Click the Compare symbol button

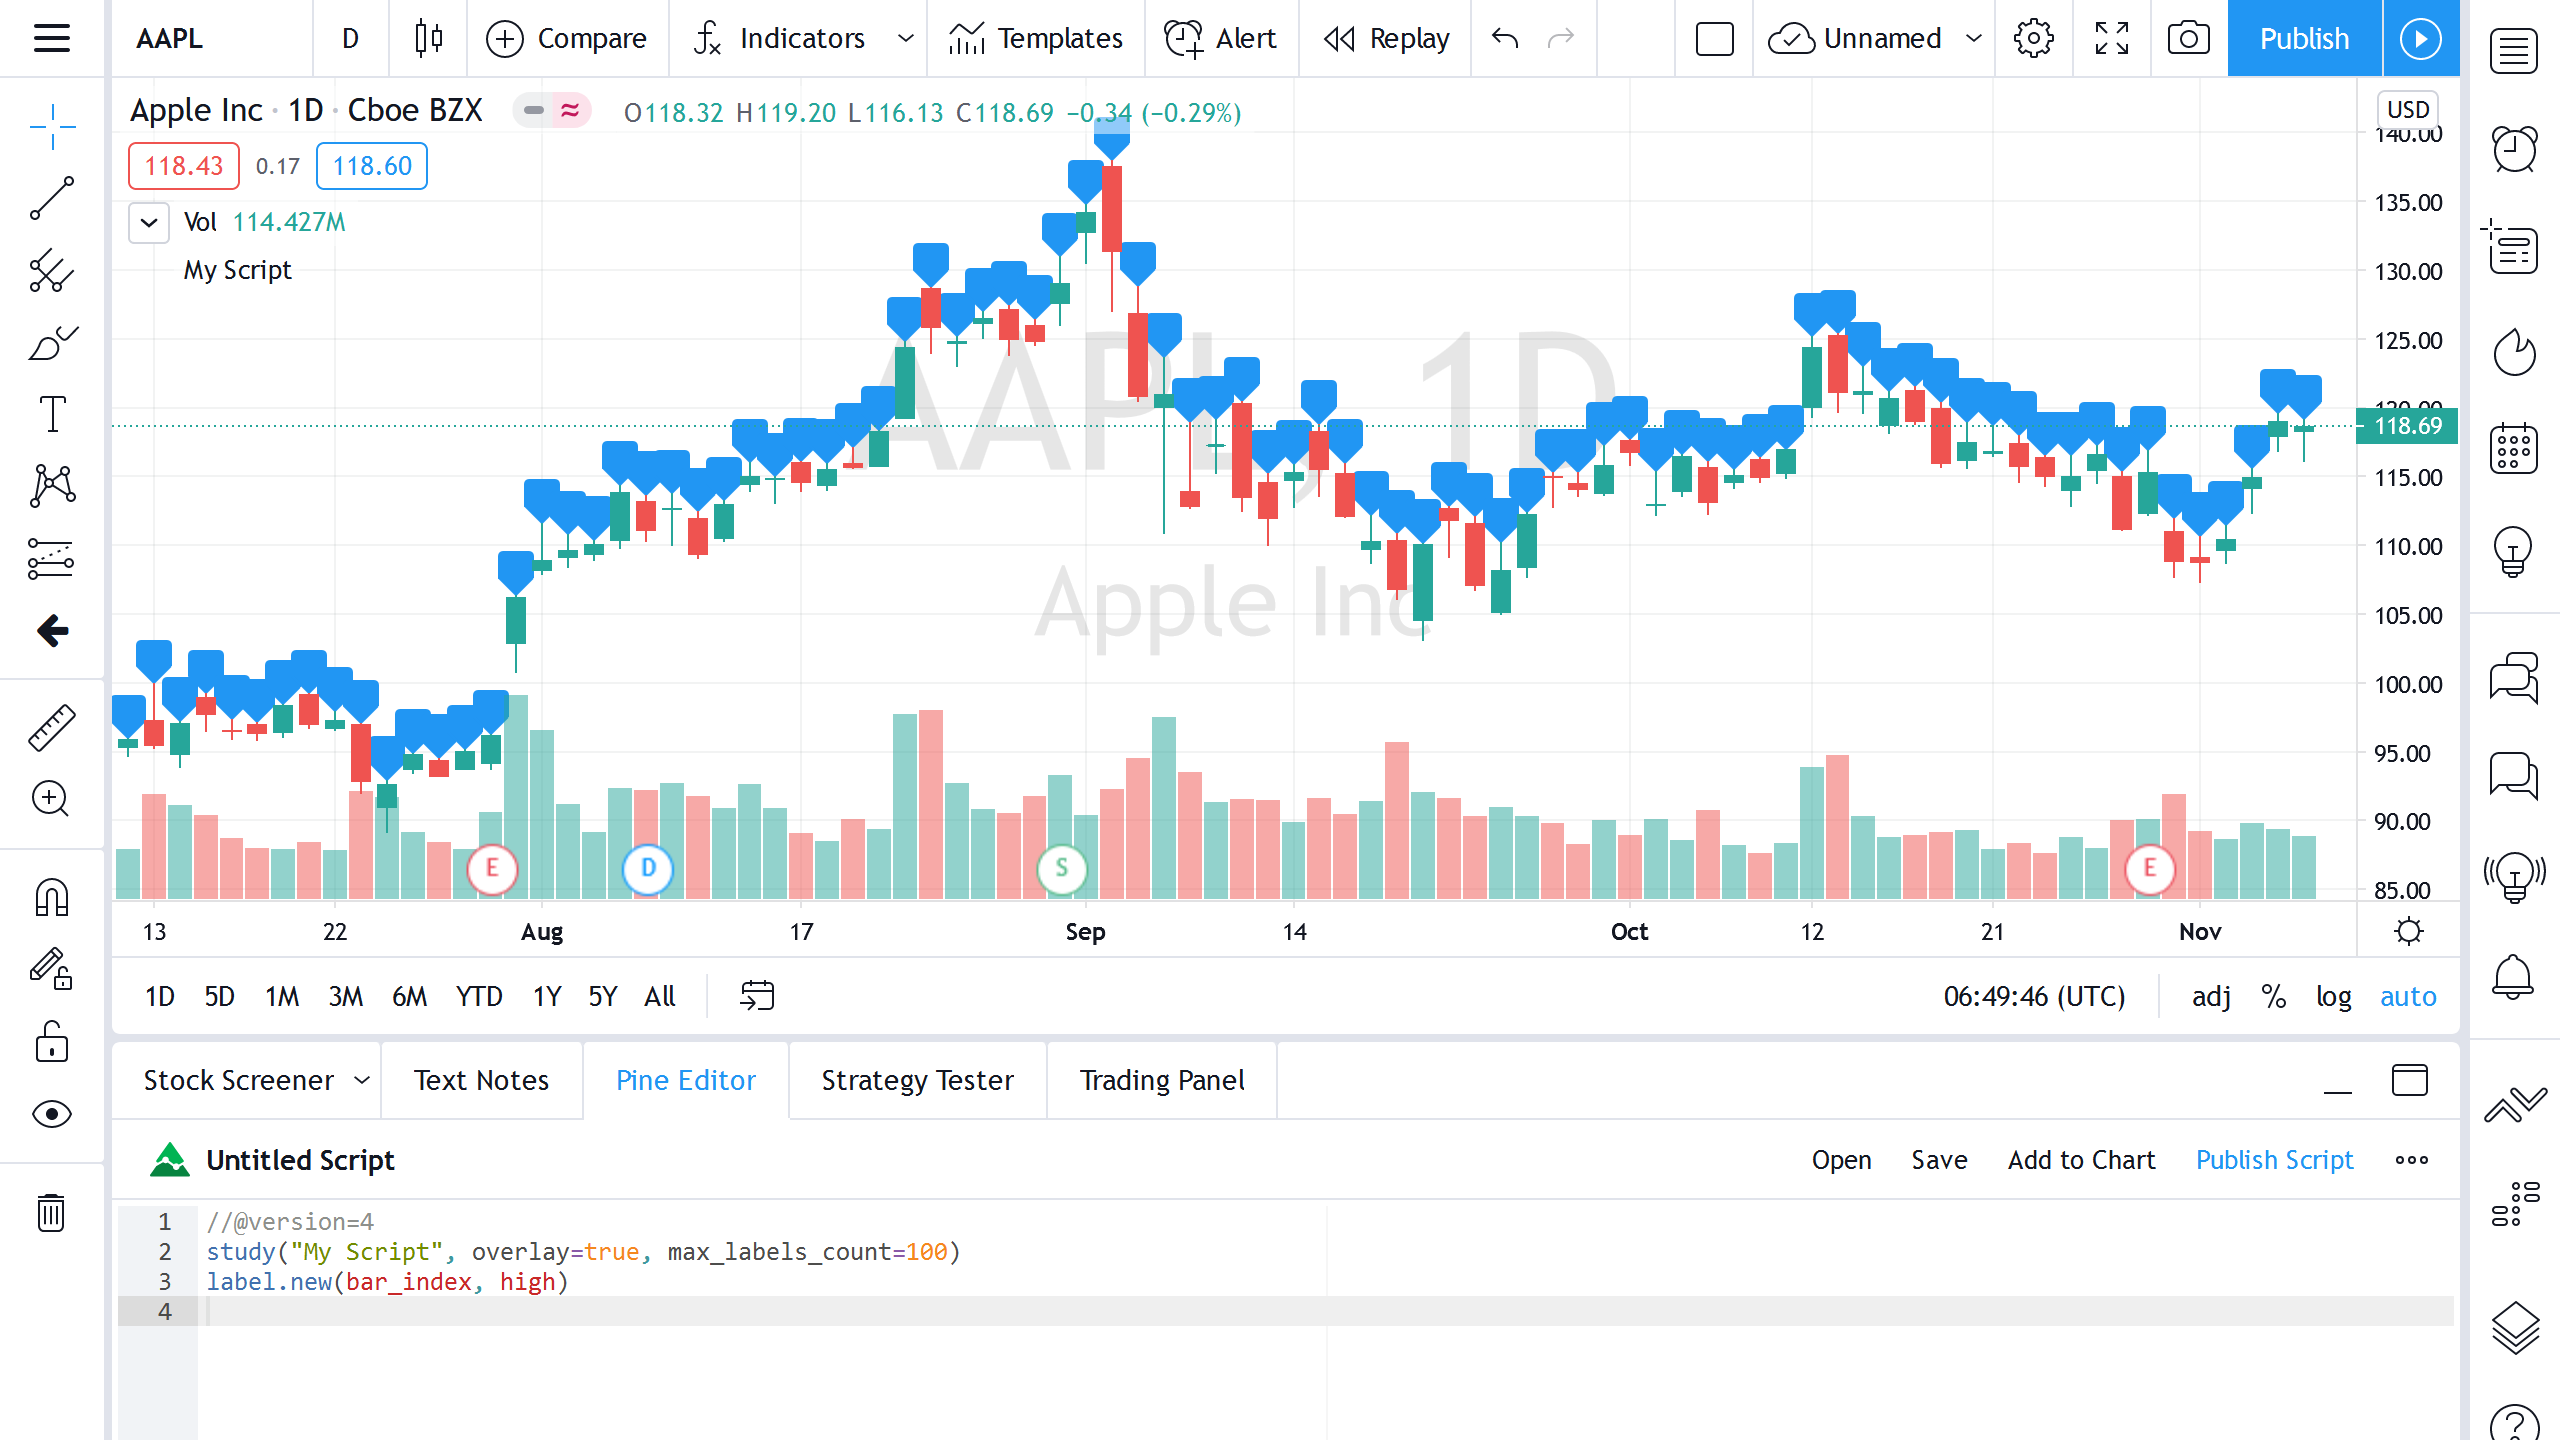point(567,38)
